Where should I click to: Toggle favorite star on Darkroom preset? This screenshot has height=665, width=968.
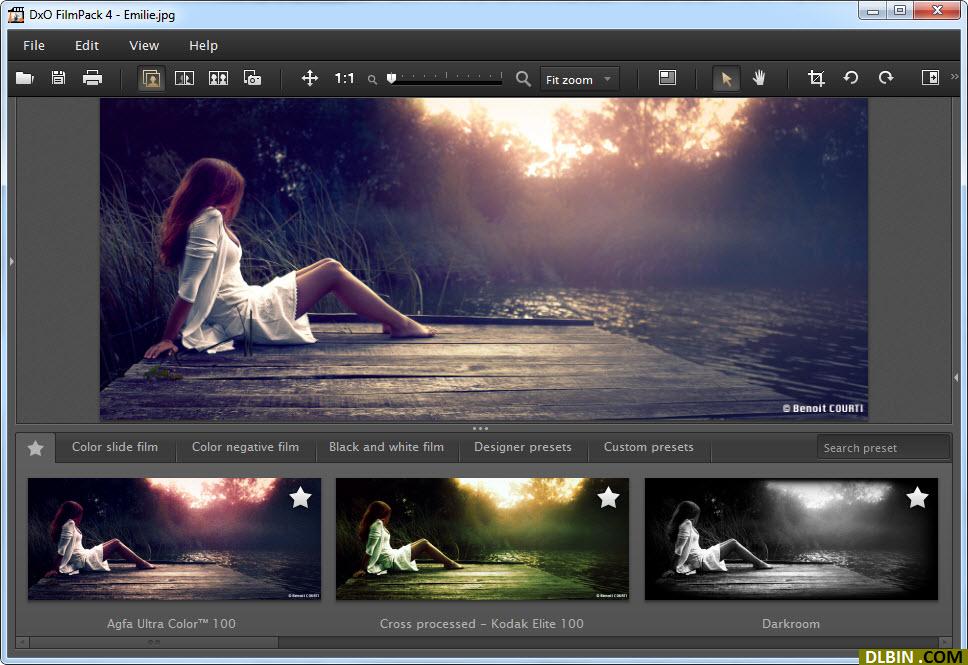coord(916,498)
